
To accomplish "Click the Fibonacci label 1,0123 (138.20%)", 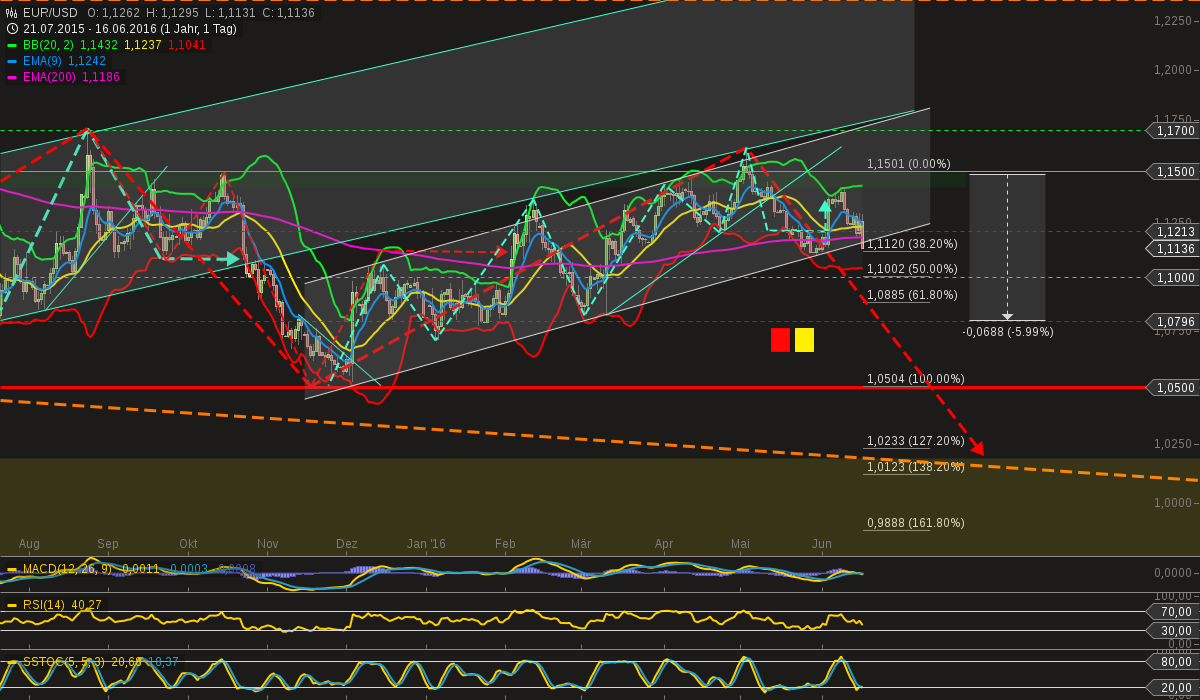I will [x=915, y=467].
